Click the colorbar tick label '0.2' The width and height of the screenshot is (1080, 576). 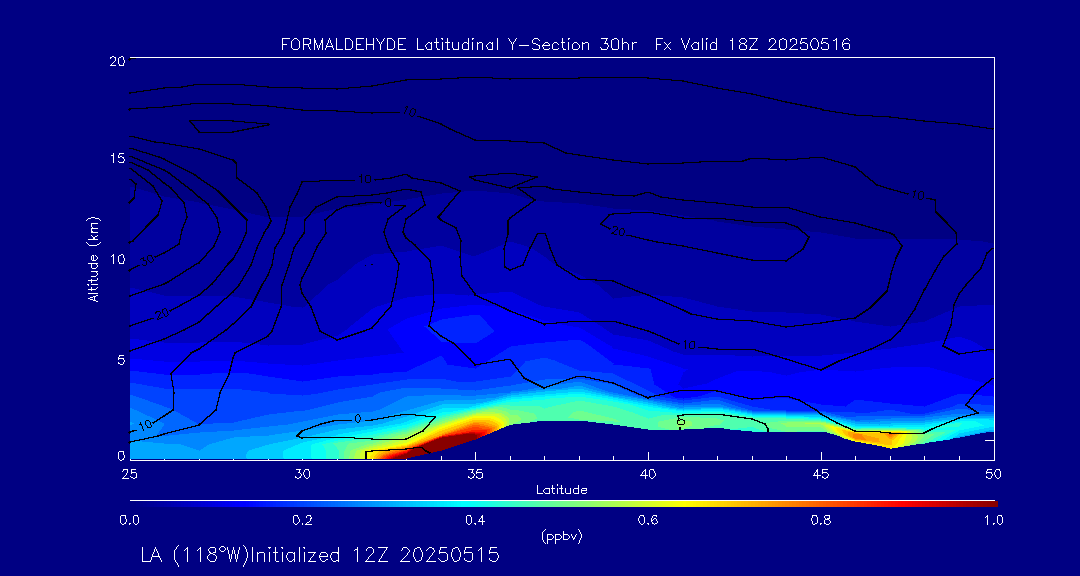click(303, 520)
